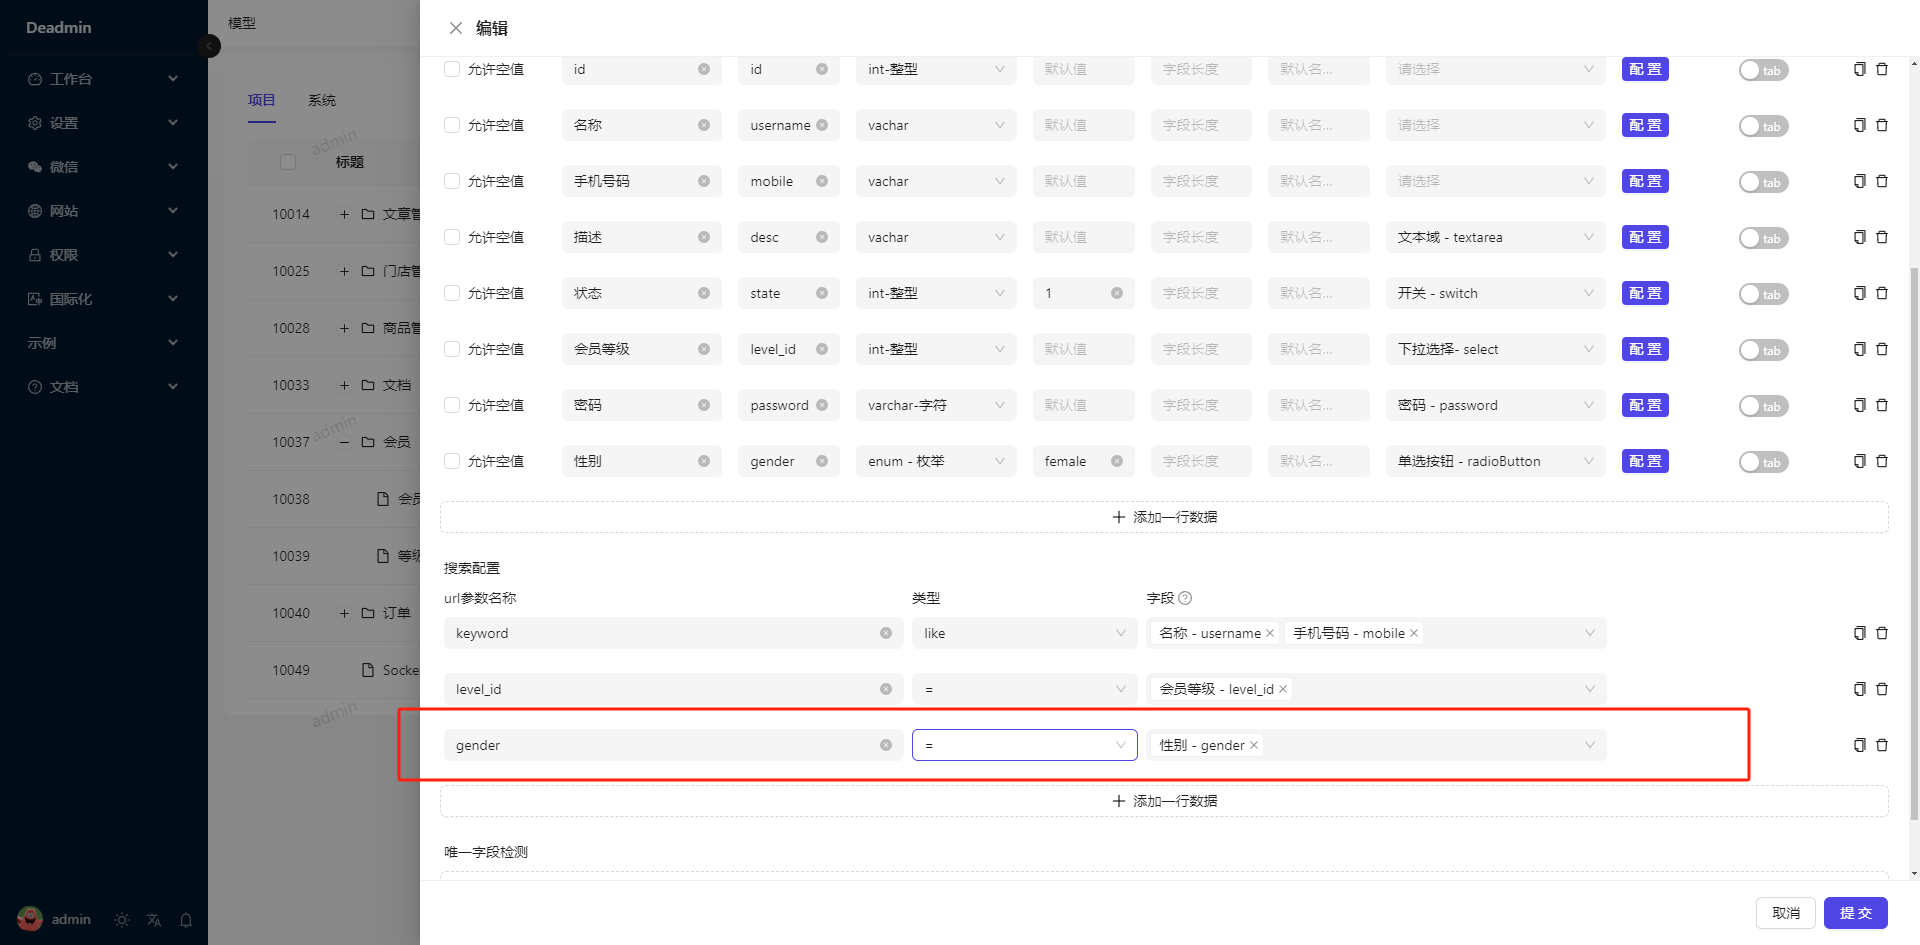Add a row to search configuration
The width and height of the screenshot is (1920, 945).
point(1164,801)
